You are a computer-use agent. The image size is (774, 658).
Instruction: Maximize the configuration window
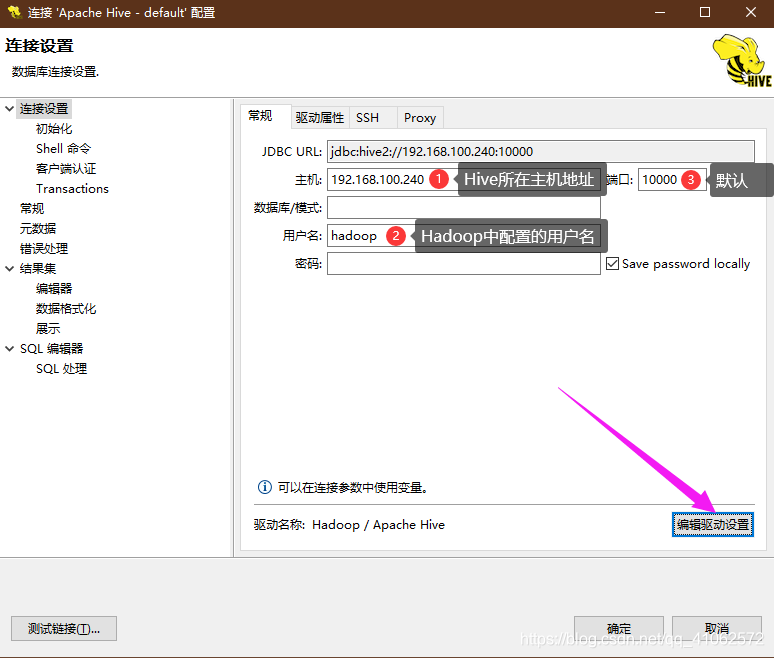705,12
